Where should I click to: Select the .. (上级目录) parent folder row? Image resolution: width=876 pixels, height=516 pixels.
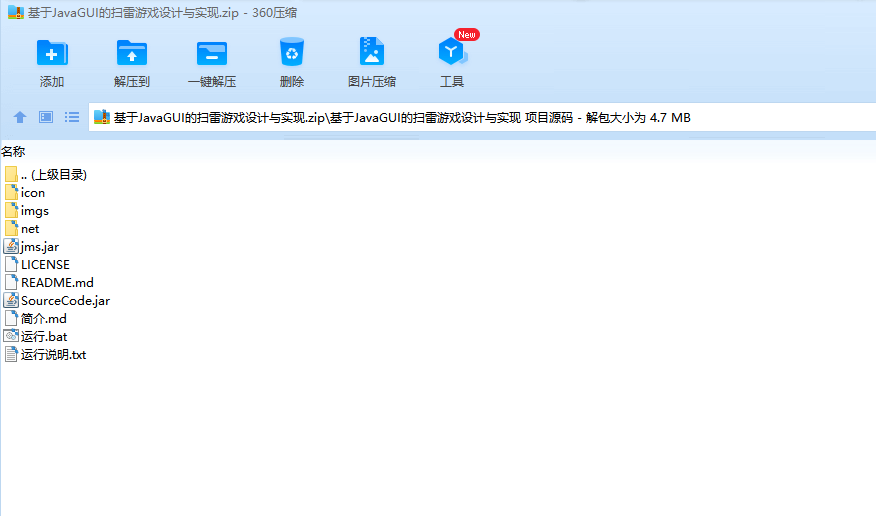[x=46, y=175]
